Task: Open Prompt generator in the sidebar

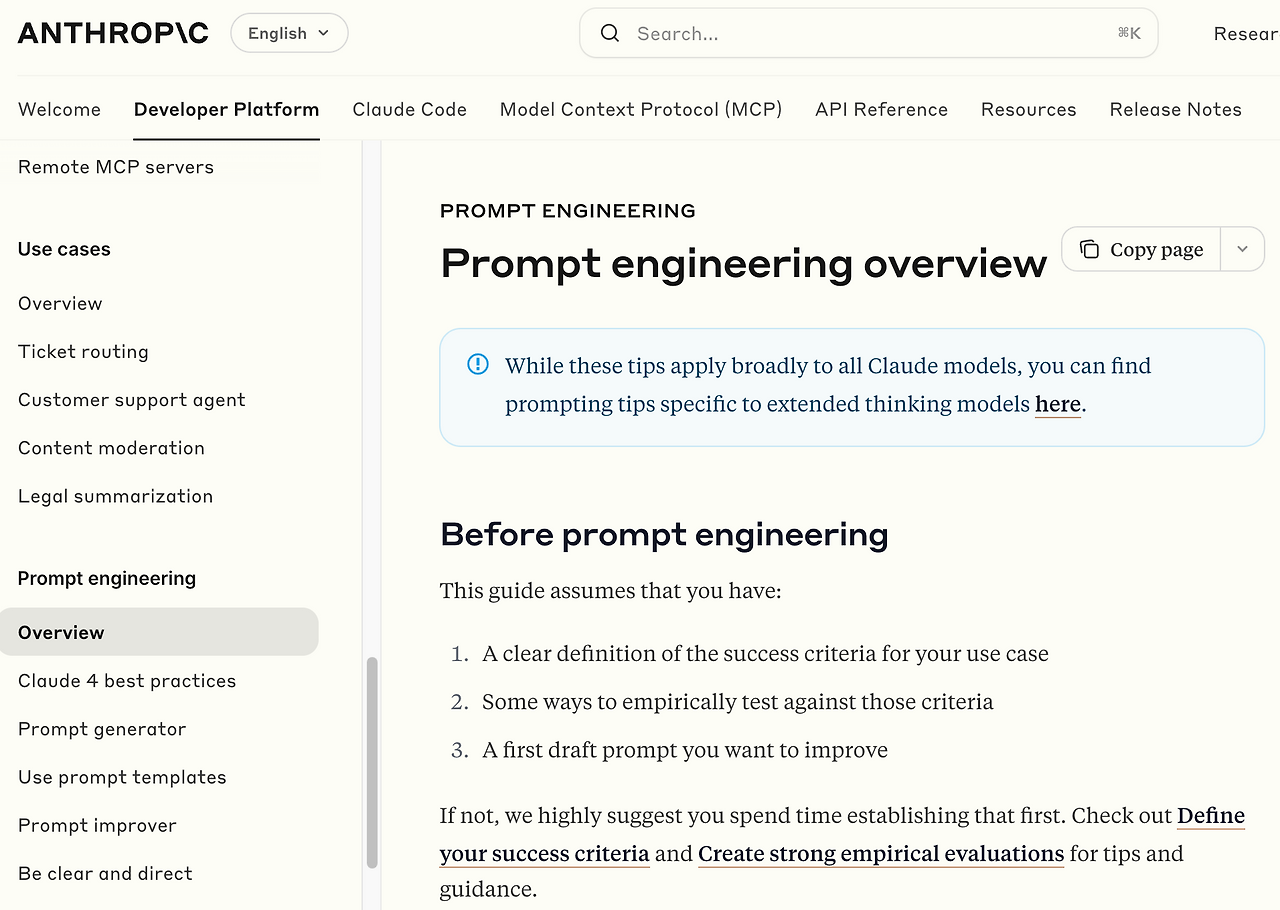Action: pos(102,728)
